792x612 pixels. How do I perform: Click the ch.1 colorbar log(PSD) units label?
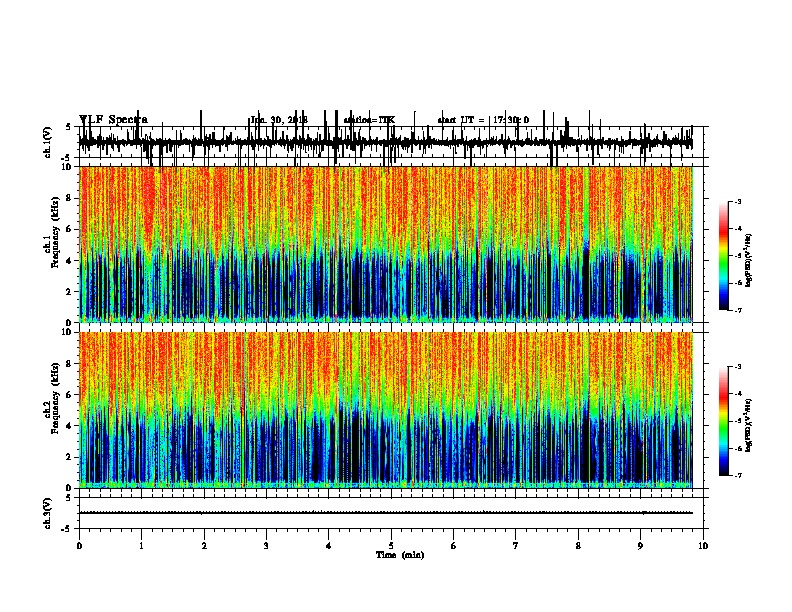click(x=749, y=261)
